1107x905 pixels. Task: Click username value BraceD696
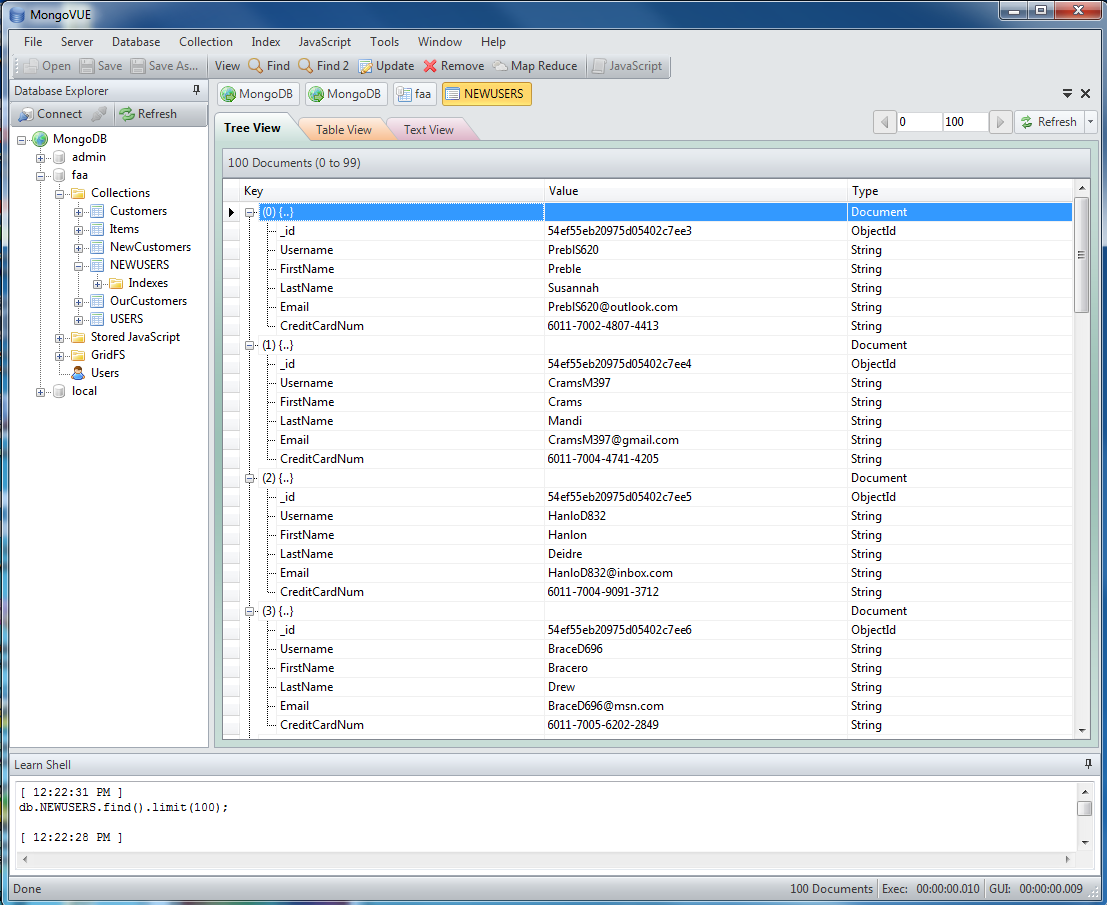click(575, 649)
